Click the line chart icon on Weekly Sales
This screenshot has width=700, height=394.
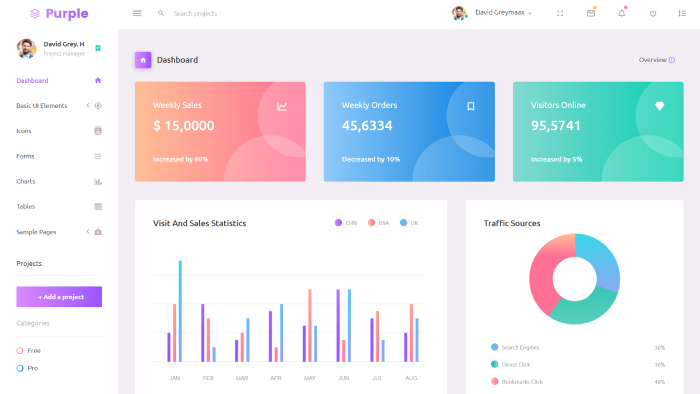pyautogui.click(x=282, y=106)
